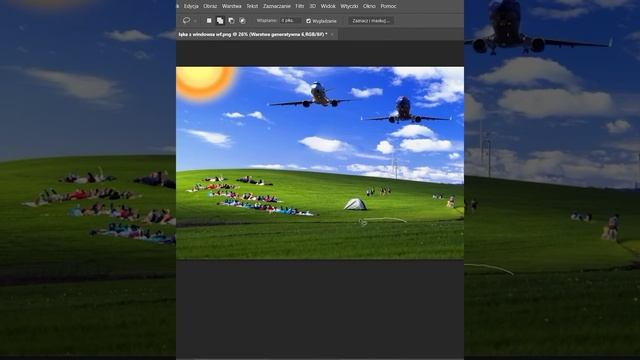Open the Obraz menu
The image size is (640, 360).
[x=210, y=6]
